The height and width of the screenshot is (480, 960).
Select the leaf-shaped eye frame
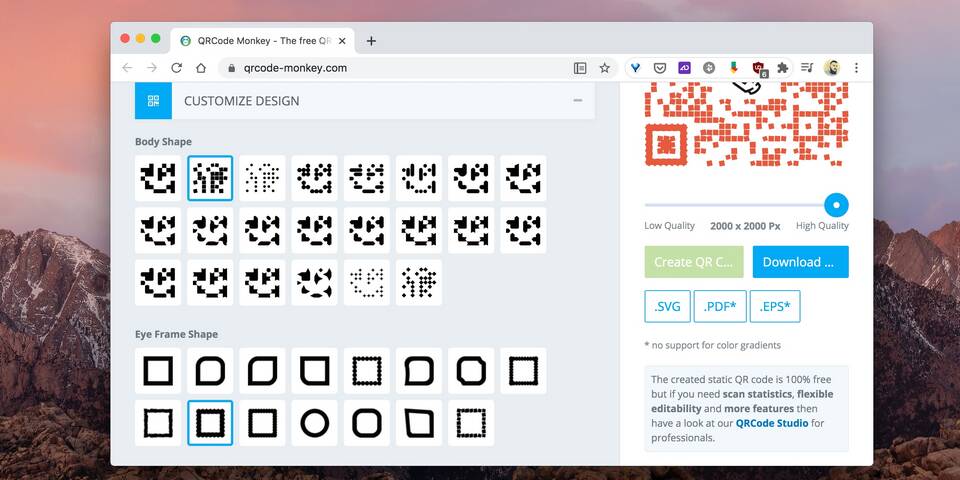pyautogui.click(x=262, y=370)
